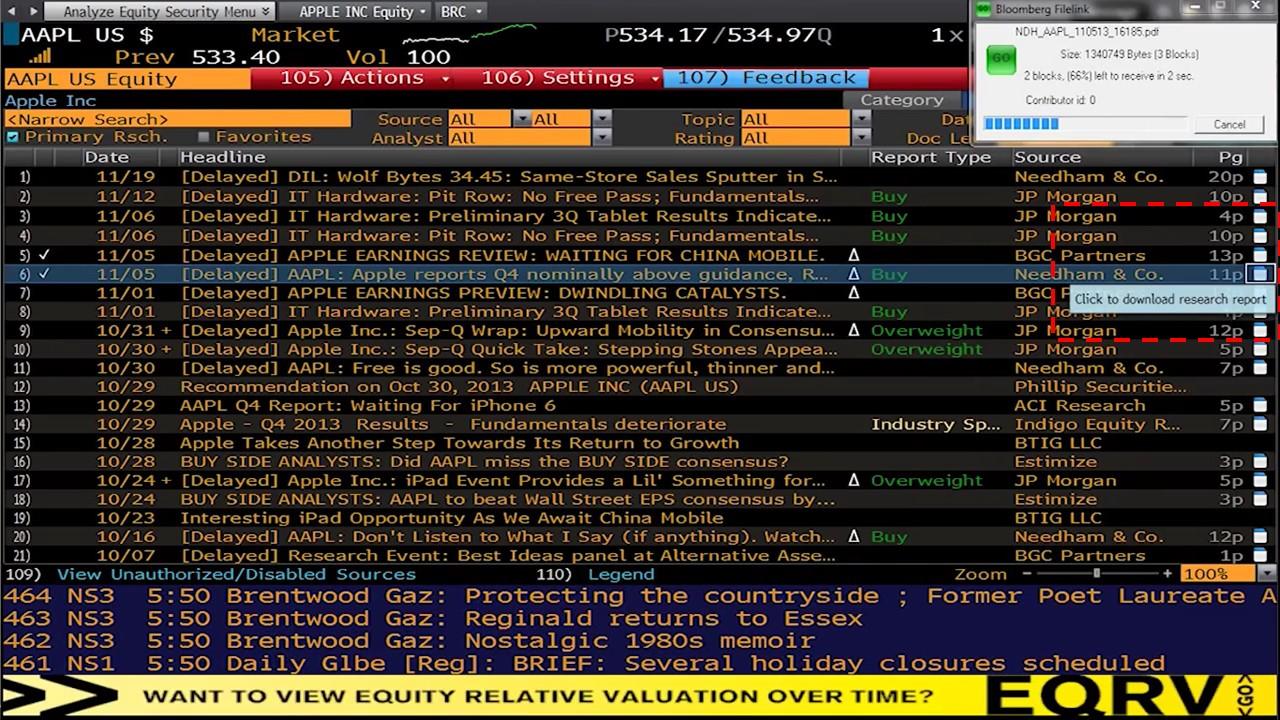This screenshot has width=1280, height=720.
Task: Click delta icon on row 20 Needham headline
Action: click(x=854, y=537)
